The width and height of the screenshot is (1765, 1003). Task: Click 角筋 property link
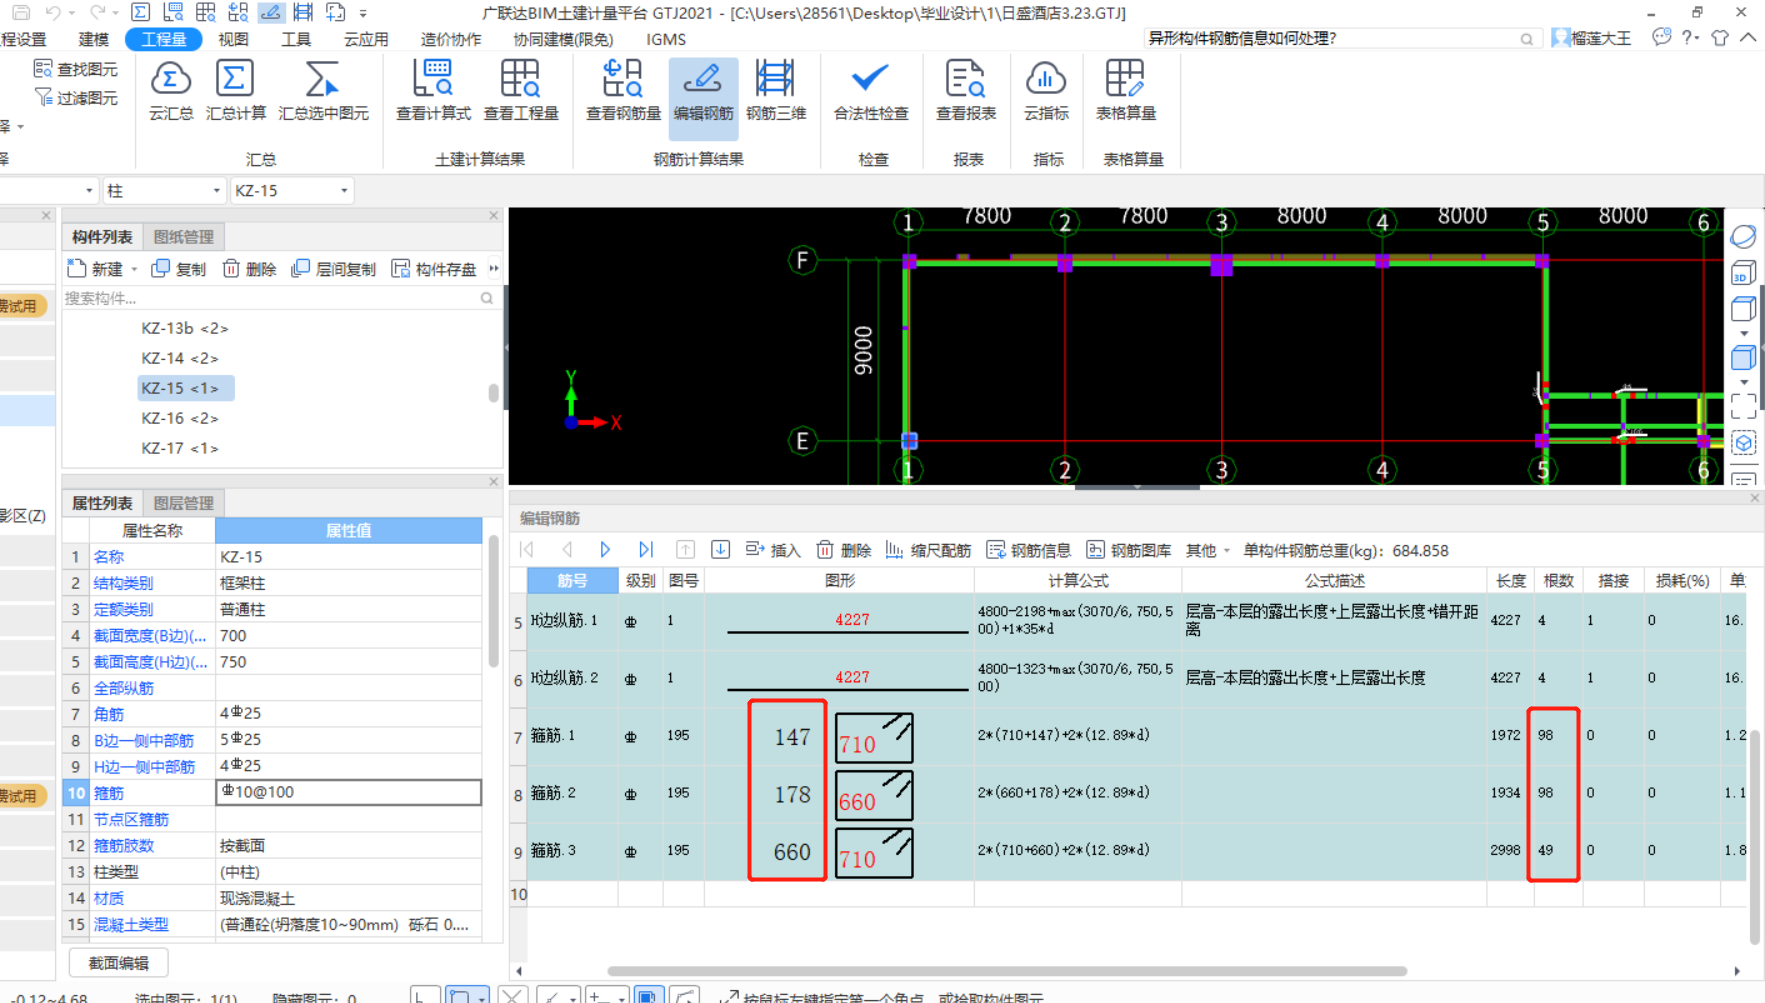[x=109, y=714]
